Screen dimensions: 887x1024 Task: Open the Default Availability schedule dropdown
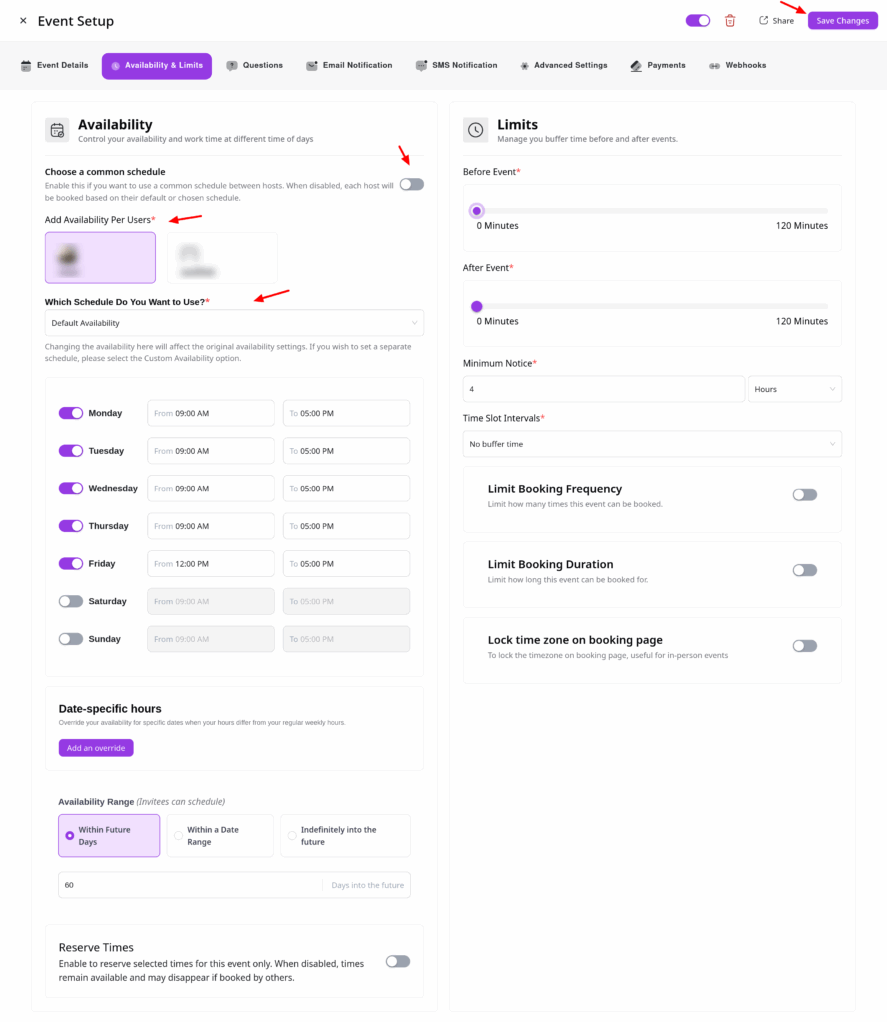(x=234, y=323)
